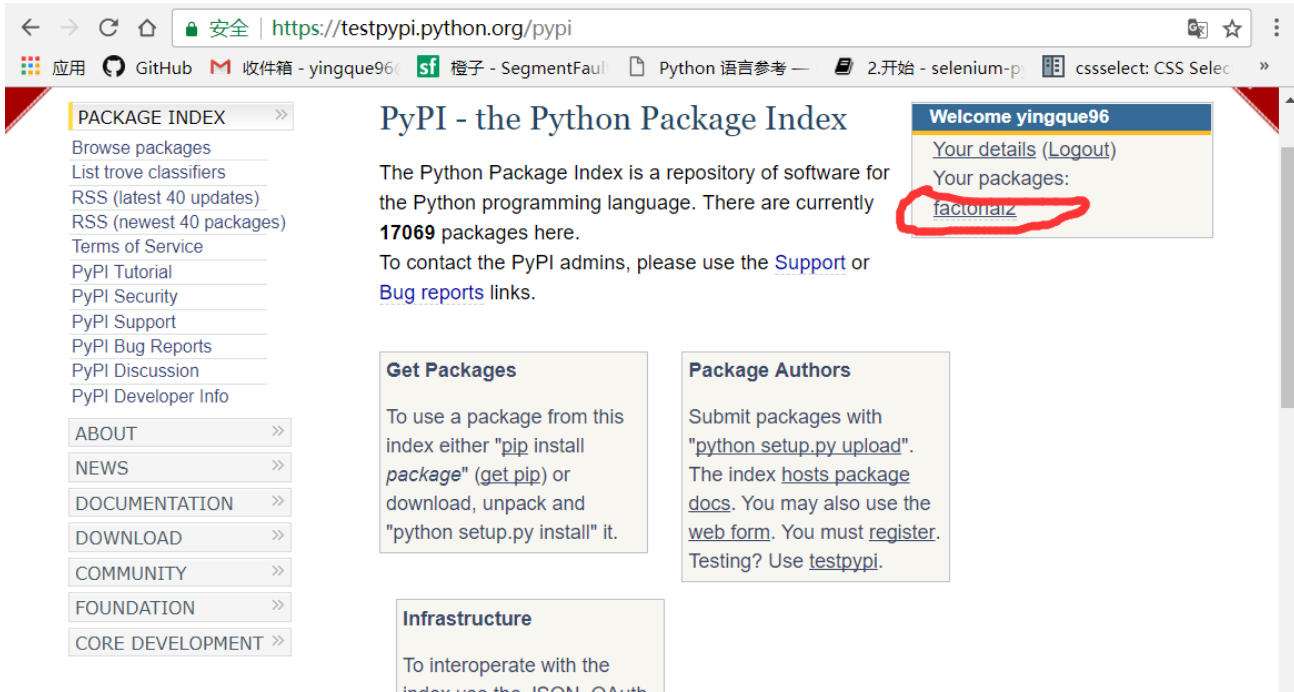The image size is (1294, 692).
Task: Reload the current page
Action: click(x=108, y=28)
